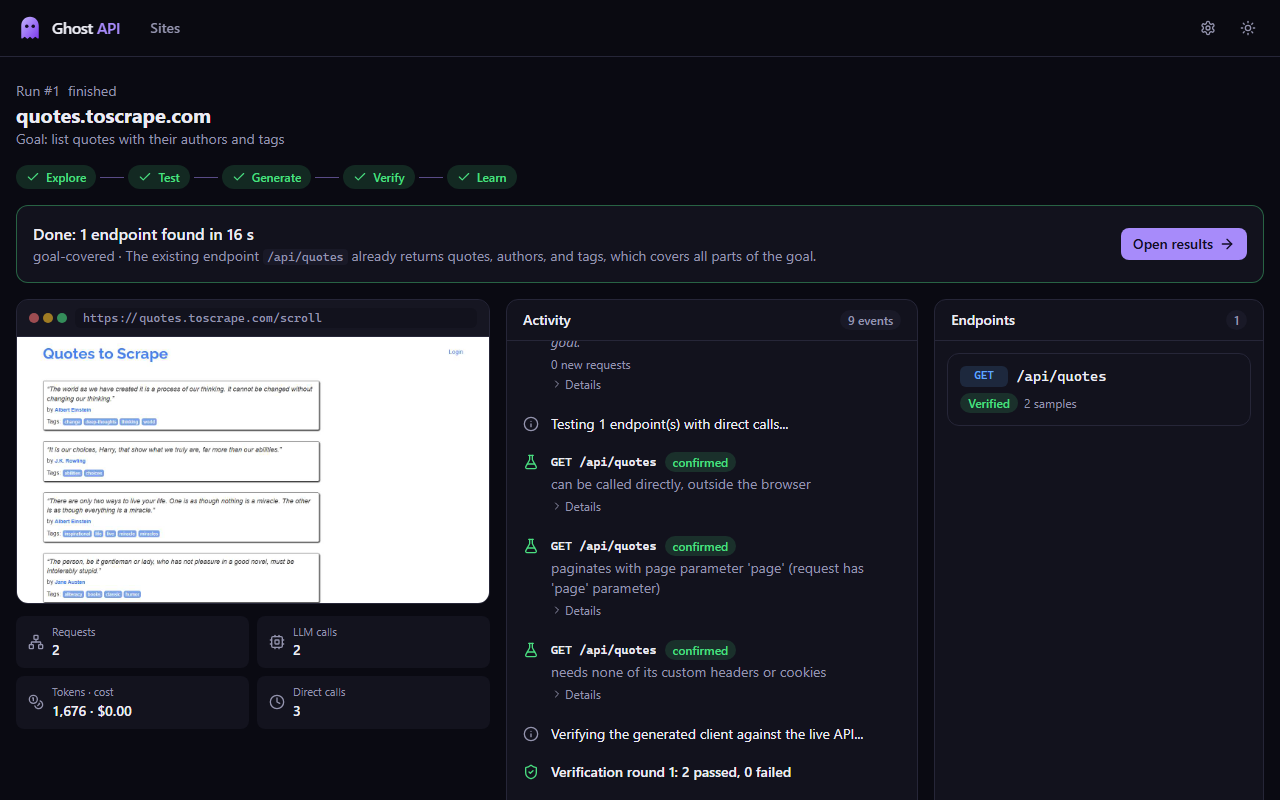Image resolution: width=1280 pixels, height=800 pixels.
Task: Click the Endpoints count badge '1'
Action: 1237,321
